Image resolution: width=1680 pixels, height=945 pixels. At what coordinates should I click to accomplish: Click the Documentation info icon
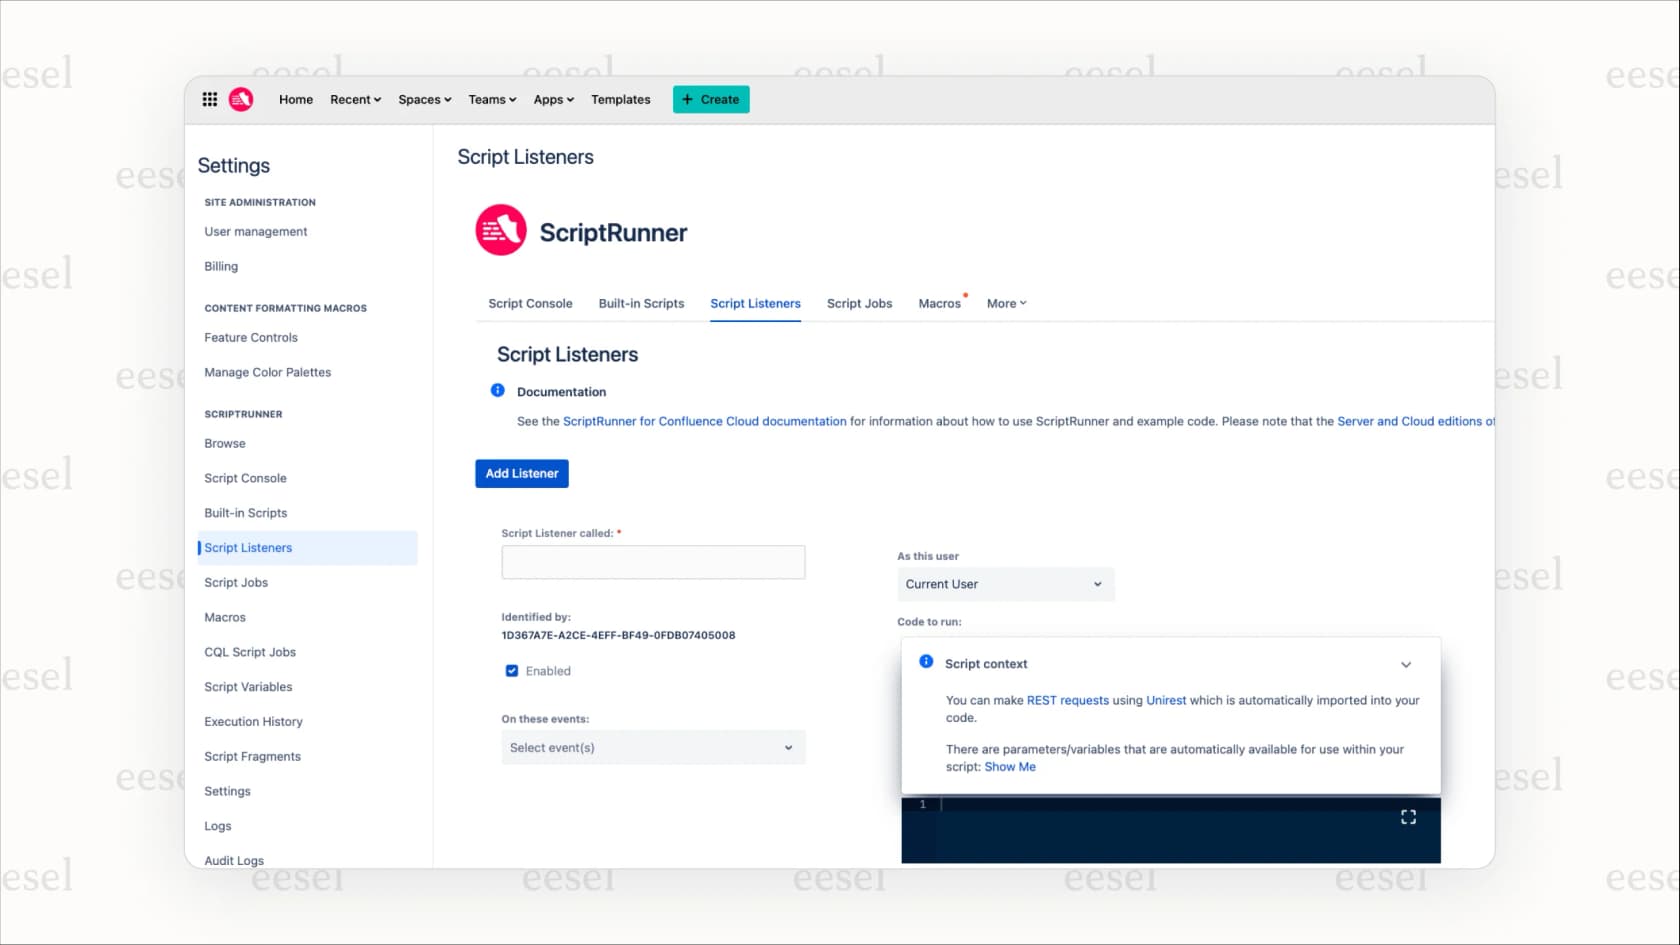[x=498, y=391]
